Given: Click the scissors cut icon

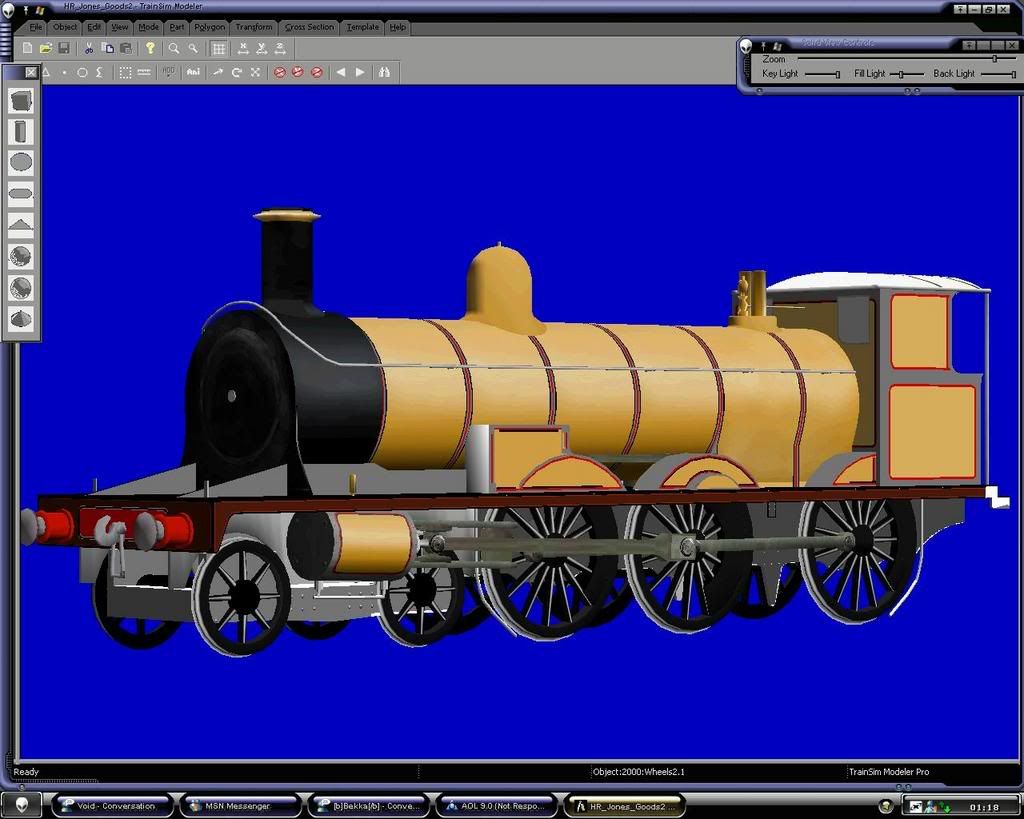Looking at the screenshot, I should pos(88,48).
